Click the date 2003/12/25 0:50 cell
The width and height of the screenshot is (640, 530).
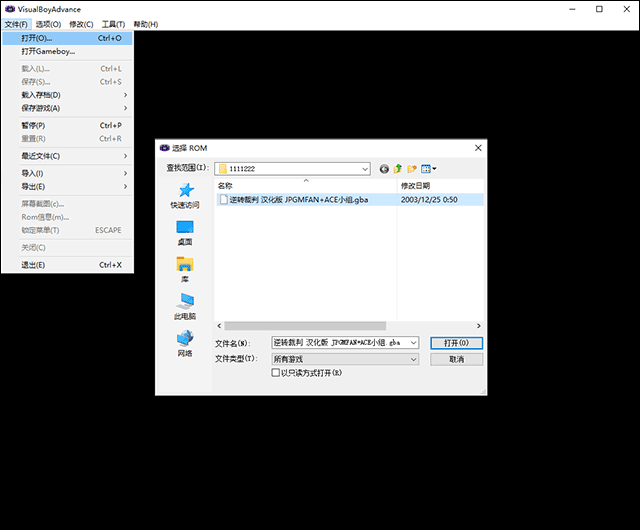tap(429, 200)
